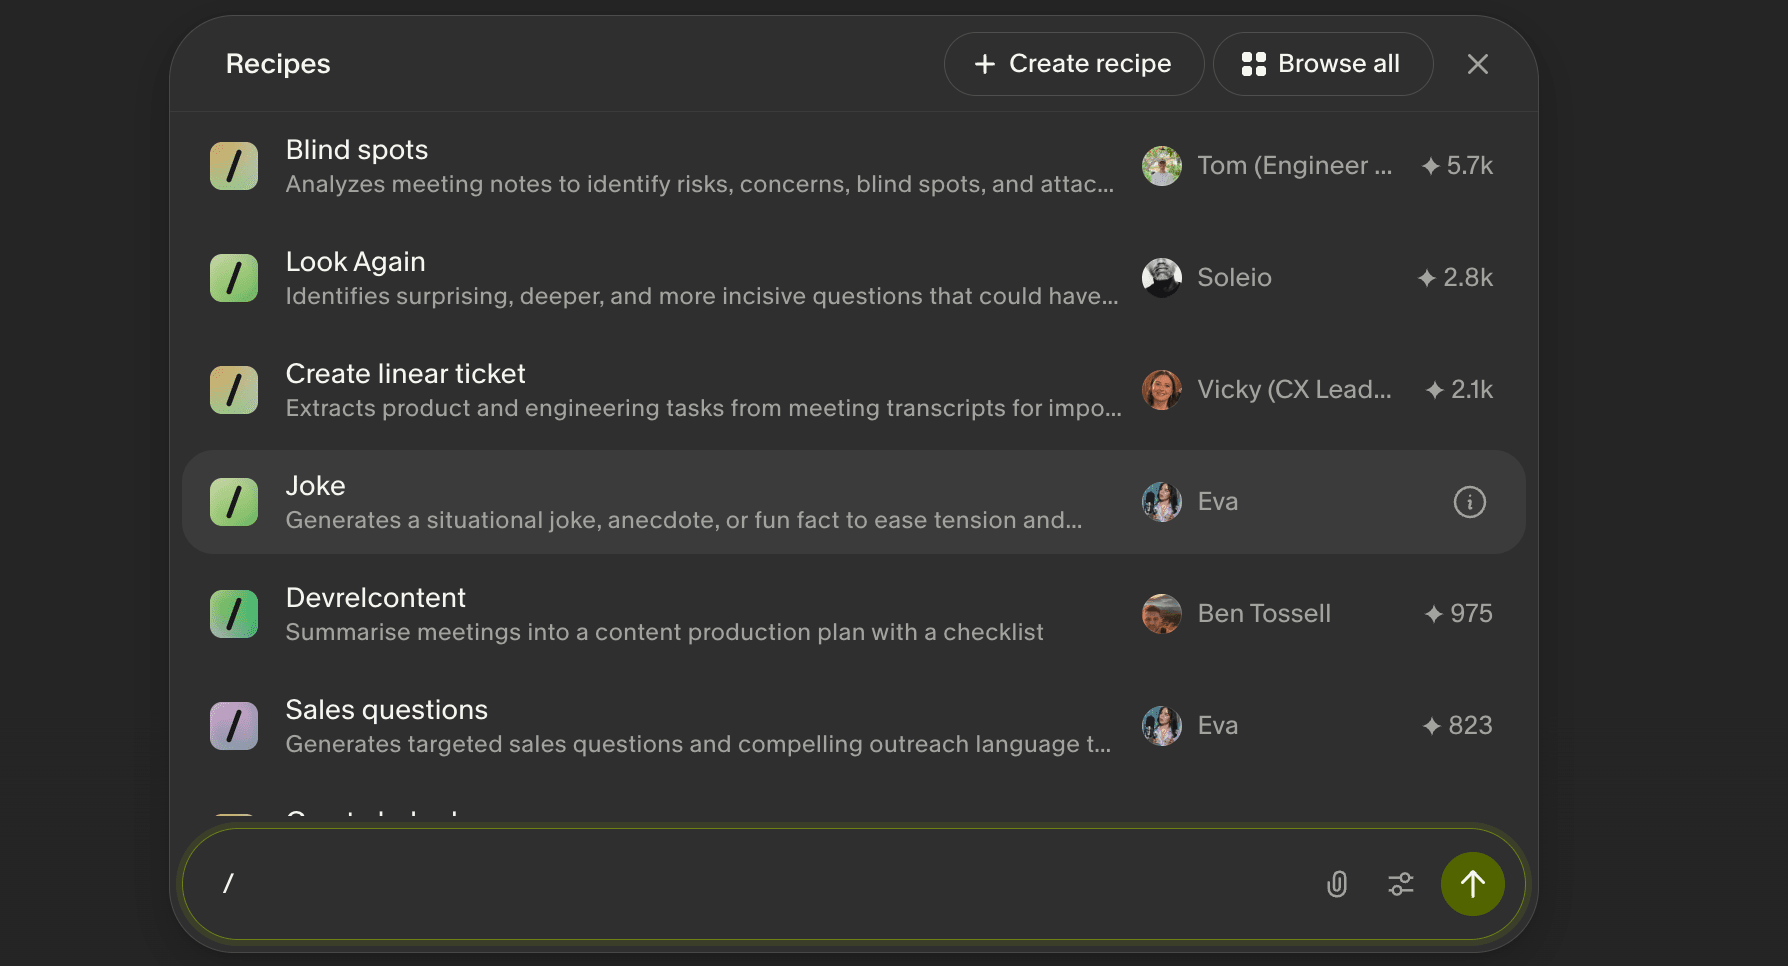Click the Recipes panel heading
Screen dimensions: 1788x966
click(278, 64)
